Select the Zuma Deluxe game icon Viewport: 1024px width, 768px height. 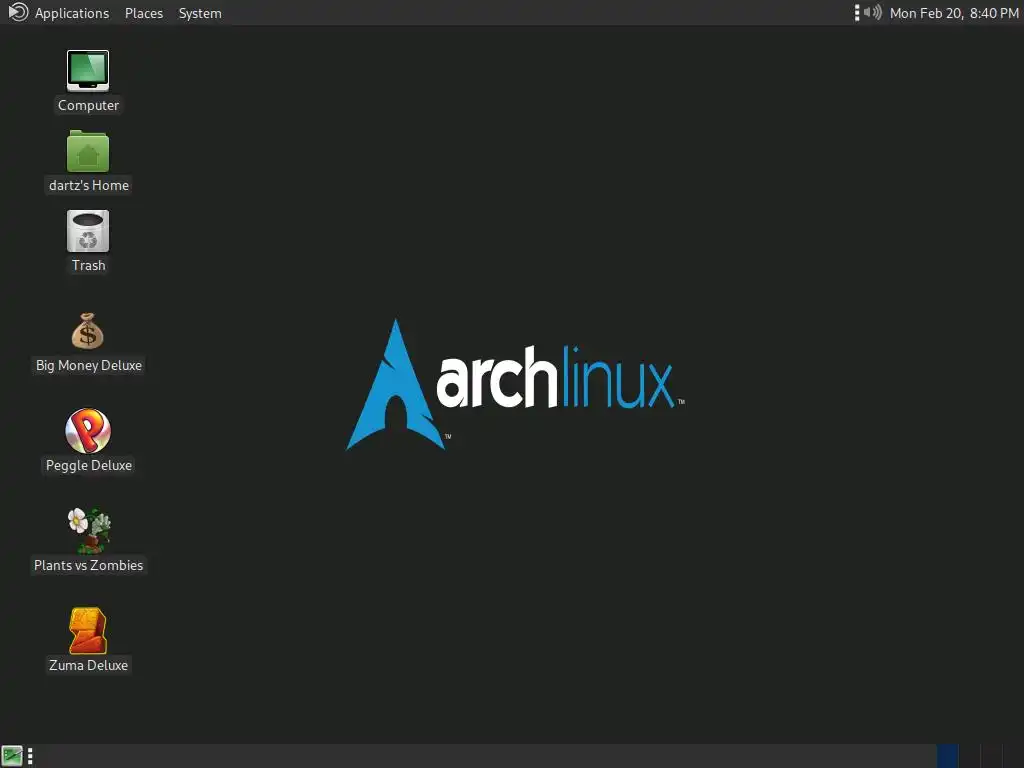[88, 631]
